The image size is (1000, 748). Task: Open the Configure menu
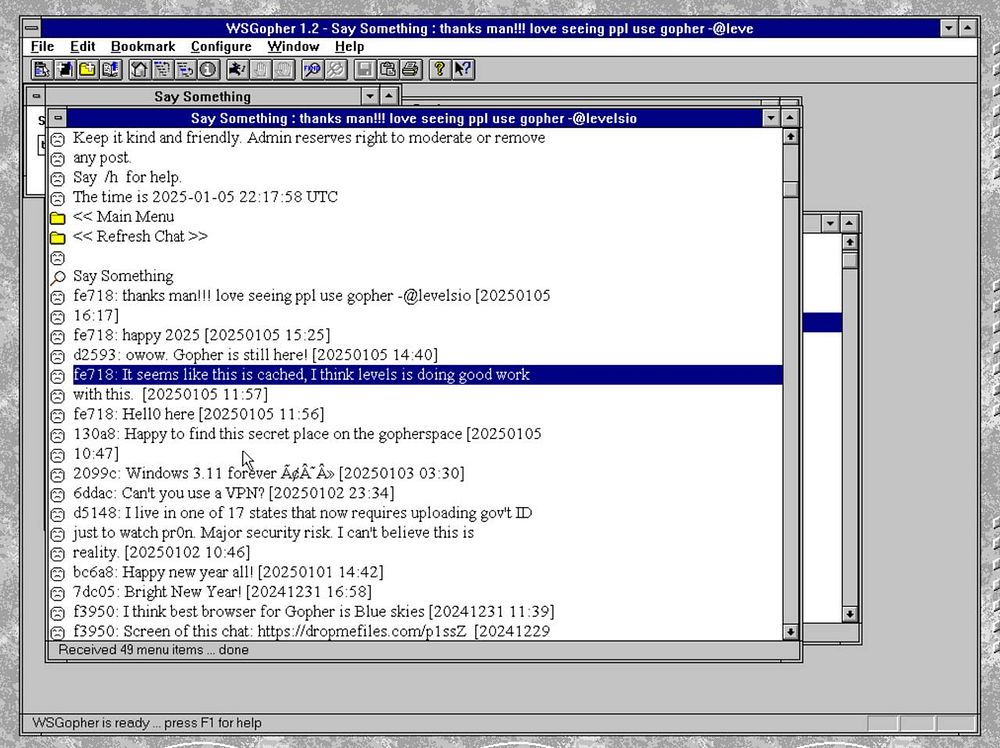[221, 47]
